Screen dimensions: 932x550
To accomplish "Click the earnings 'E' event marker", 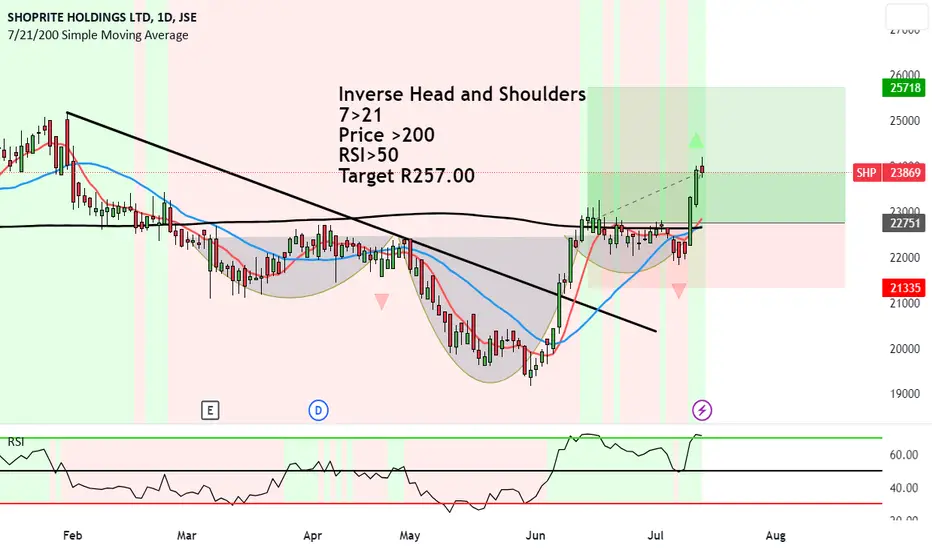I will (210, 410).
